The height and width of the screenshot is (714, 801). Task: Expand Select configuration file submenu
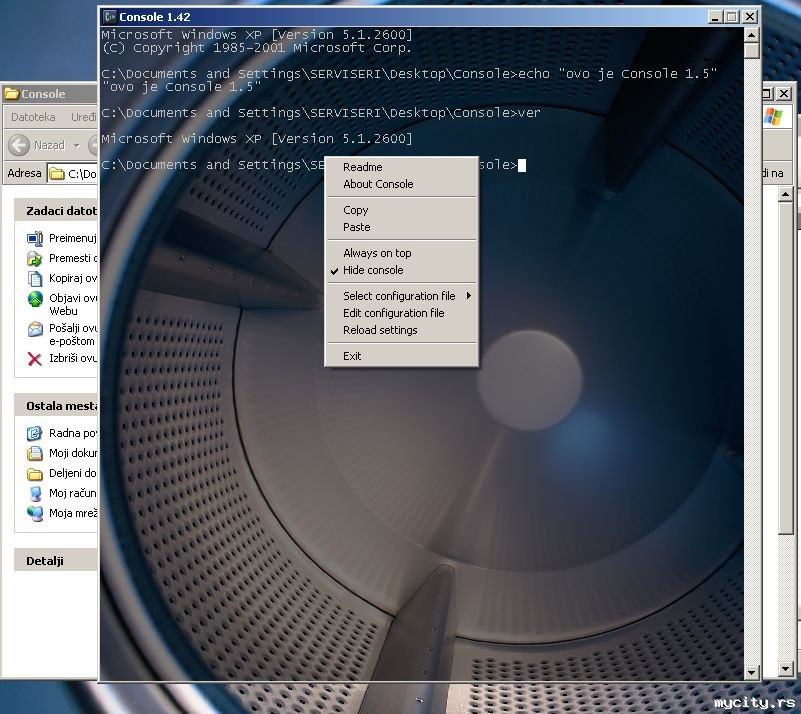click(400, 296)
